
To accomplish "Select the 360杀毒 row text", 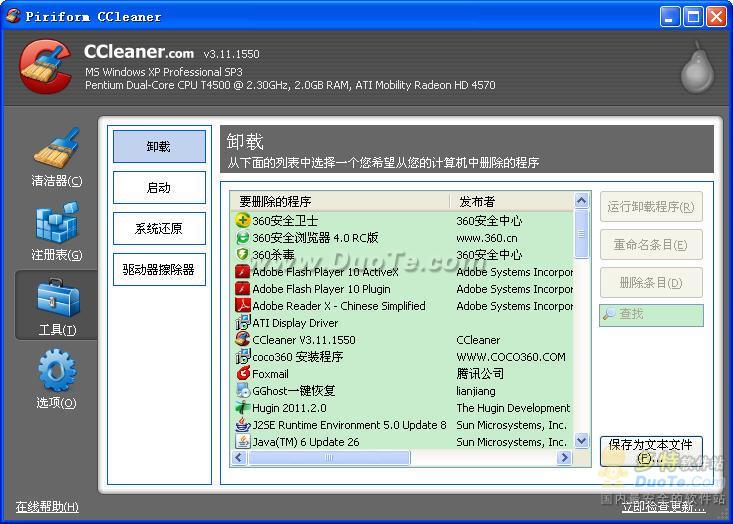I will (x=273, y=255).
